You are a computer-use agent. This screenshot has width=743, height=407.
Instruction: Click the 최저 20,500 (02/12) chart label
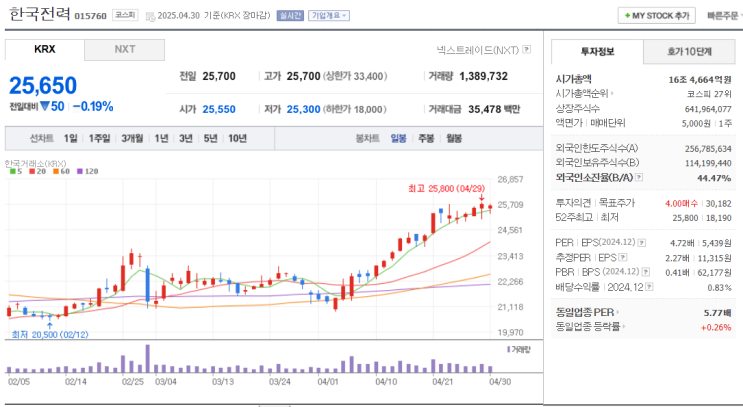pos(50,335)
